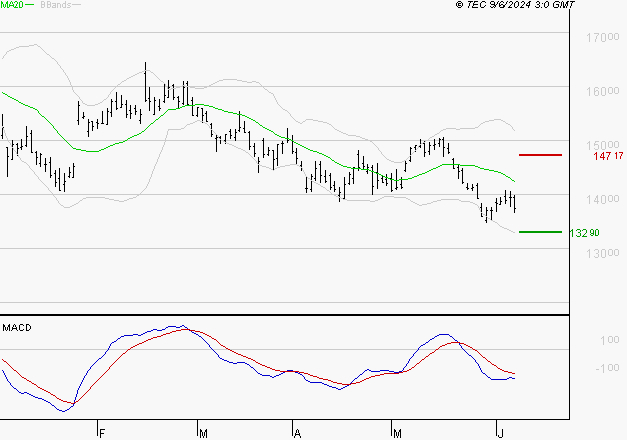This screenshot has width=627, height=440.
Task: Click the J month marker on time axis
Action: point(500,433)
